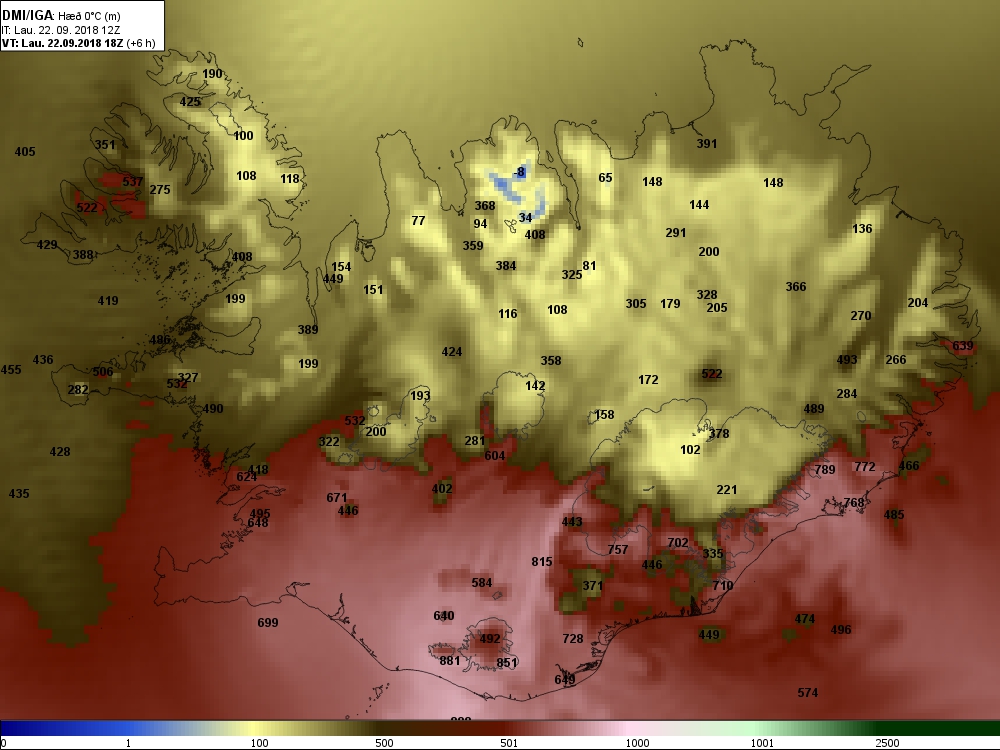Click the map value 275
This screenshot has height=750, width=1000.
point(159,189)
